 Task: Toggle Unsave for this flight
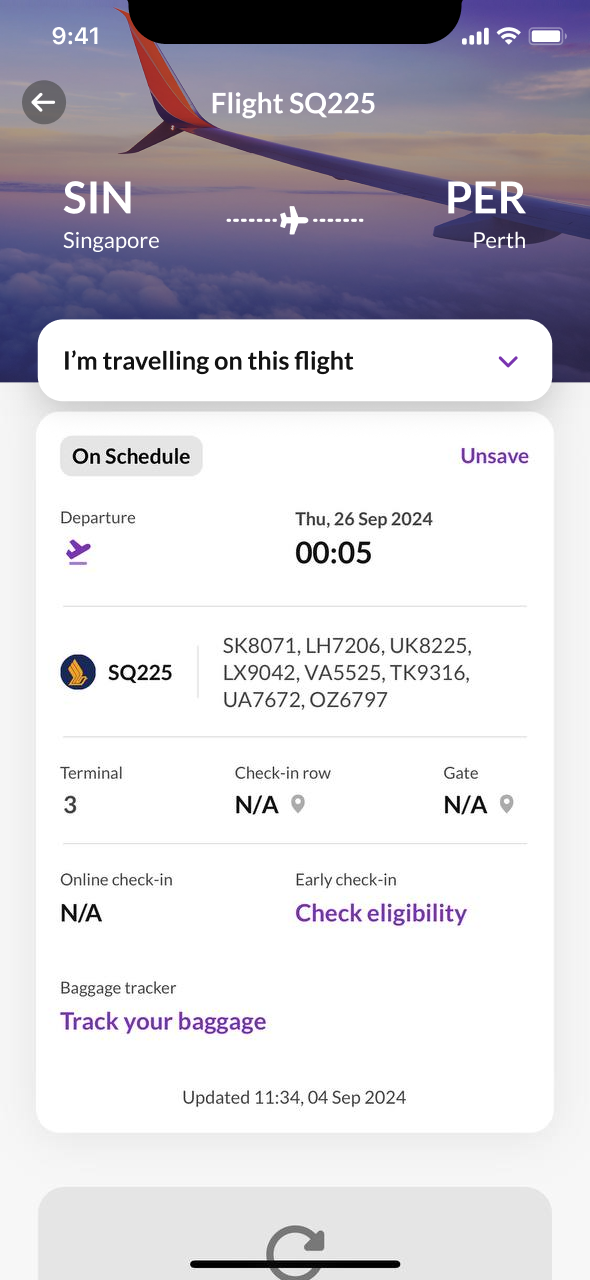pyautogui.click(x=494, y=456)
